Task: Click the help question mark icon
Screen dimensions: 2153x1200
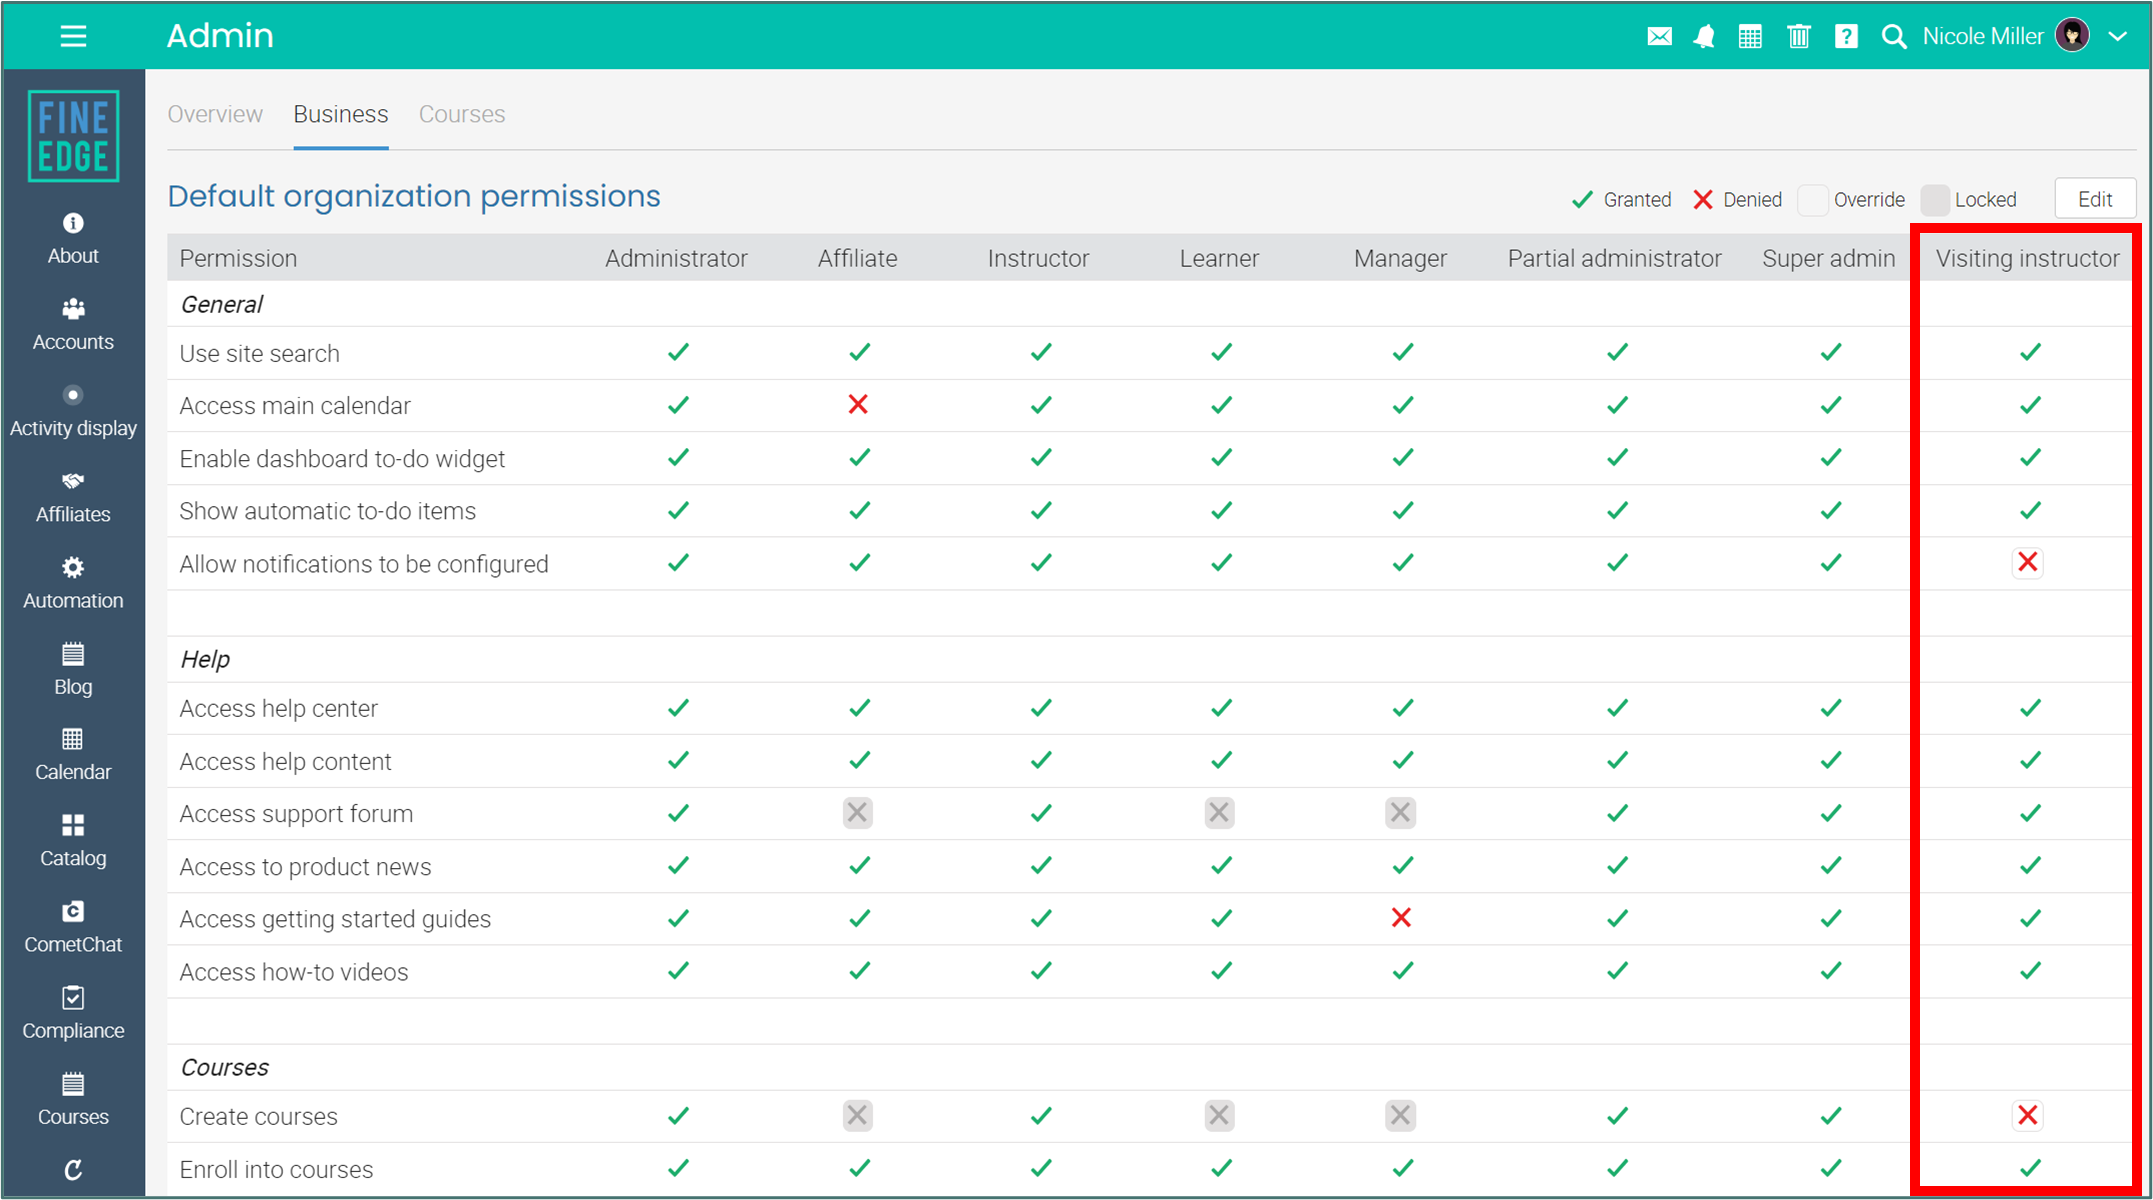Action: click(x=1846, y=37)
